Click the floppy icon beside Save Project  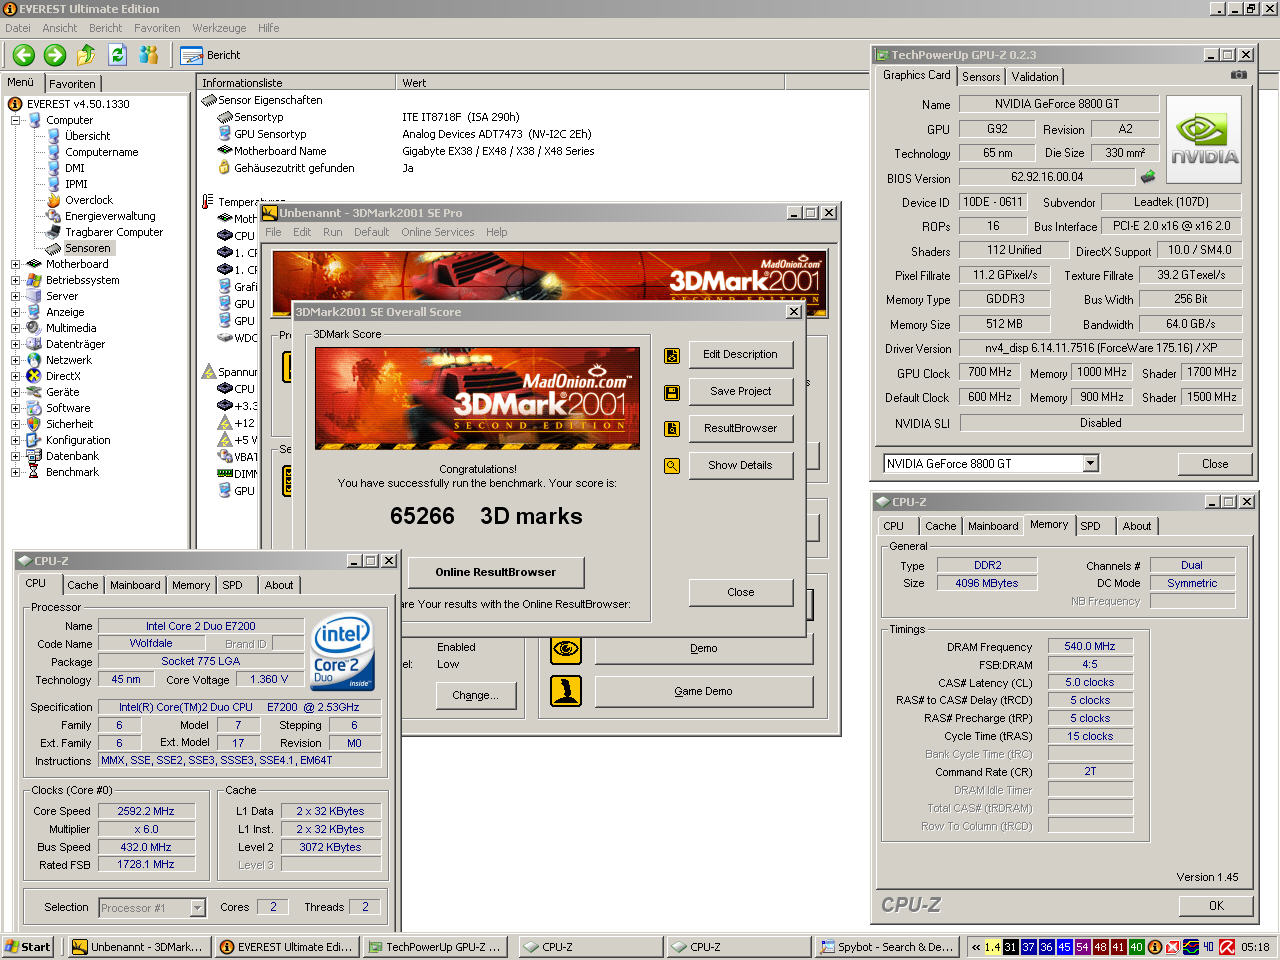pyautogui.click(x=672, y=392)
